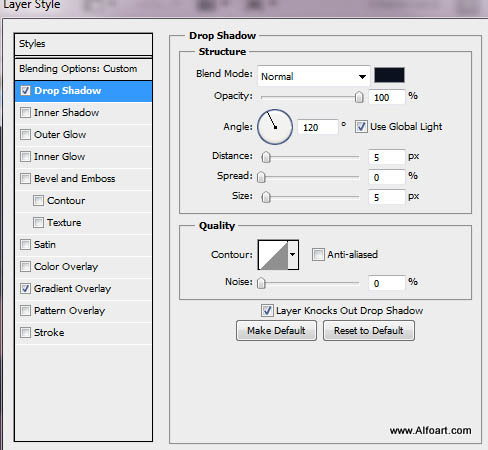The height and width of the screenshot is (450, 488).
Task: Open the contour picker dropdown arrow
Action: (x=293, y=255)
